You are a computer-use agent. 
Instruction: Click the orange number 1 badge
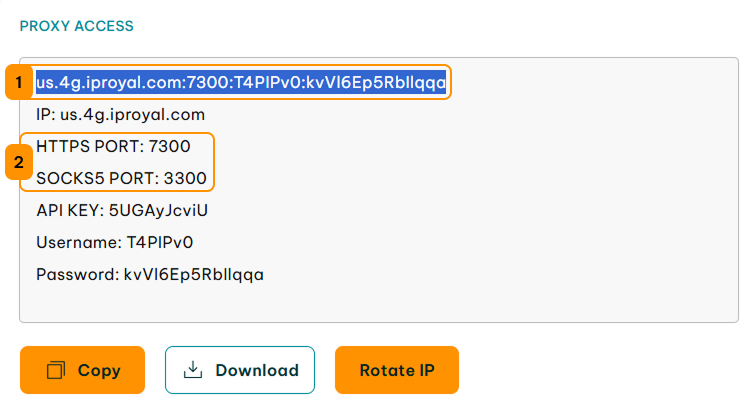pyautogui.click(x=19, y=82)
